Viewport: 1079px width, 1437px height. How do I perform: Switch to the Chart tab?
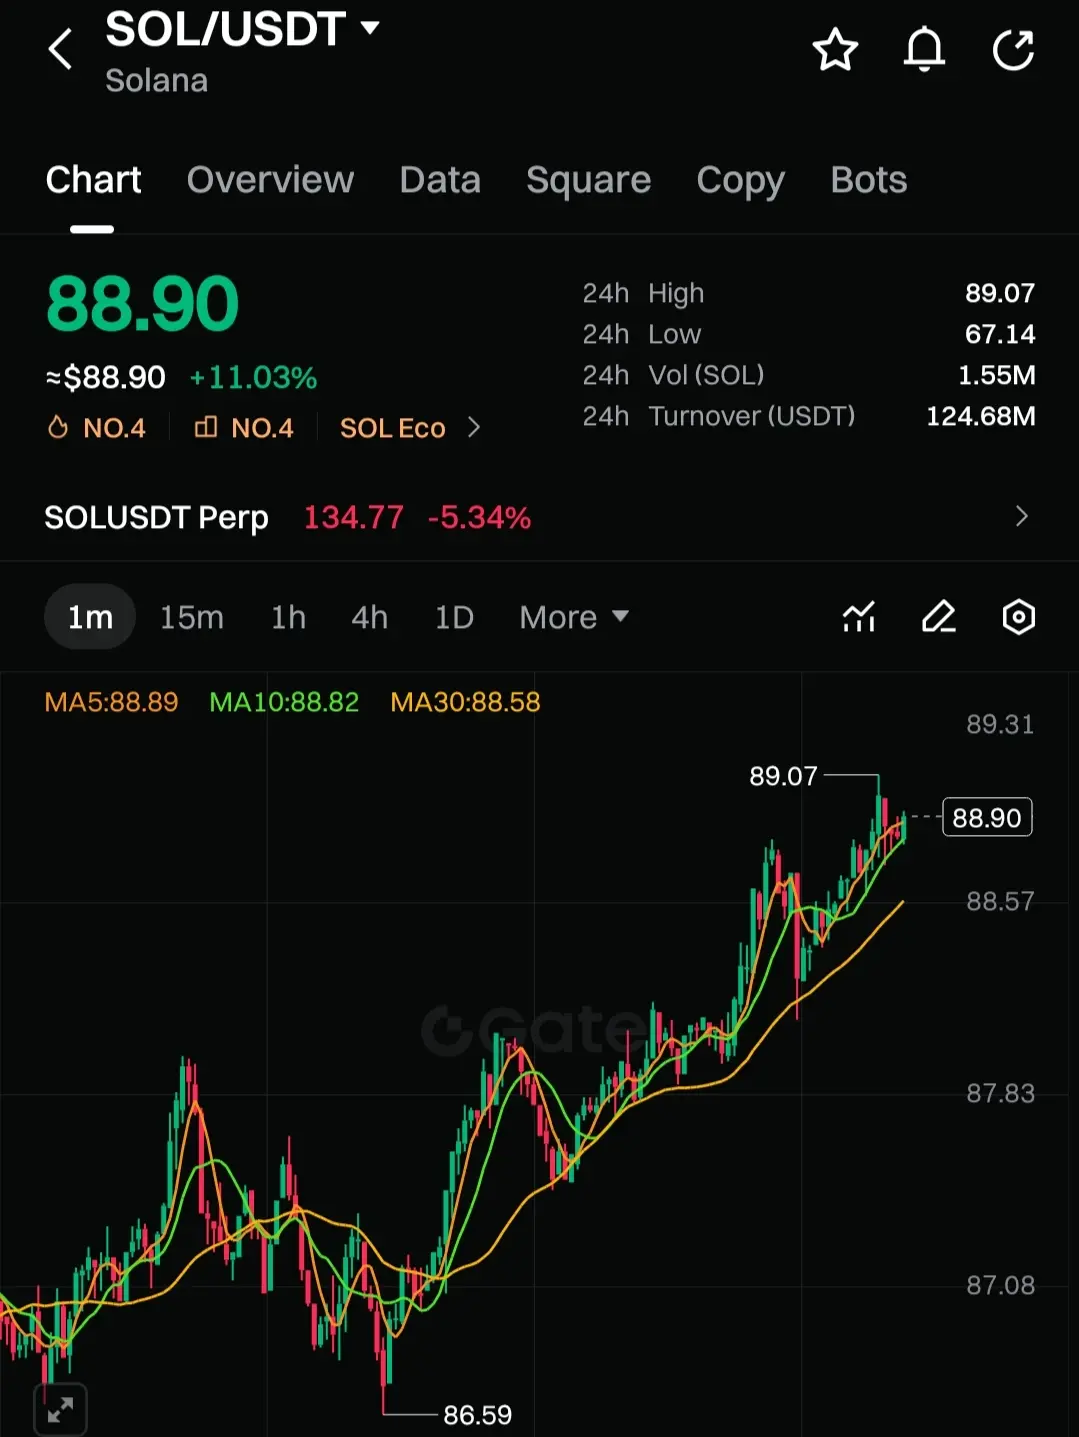tap(93, 180)
